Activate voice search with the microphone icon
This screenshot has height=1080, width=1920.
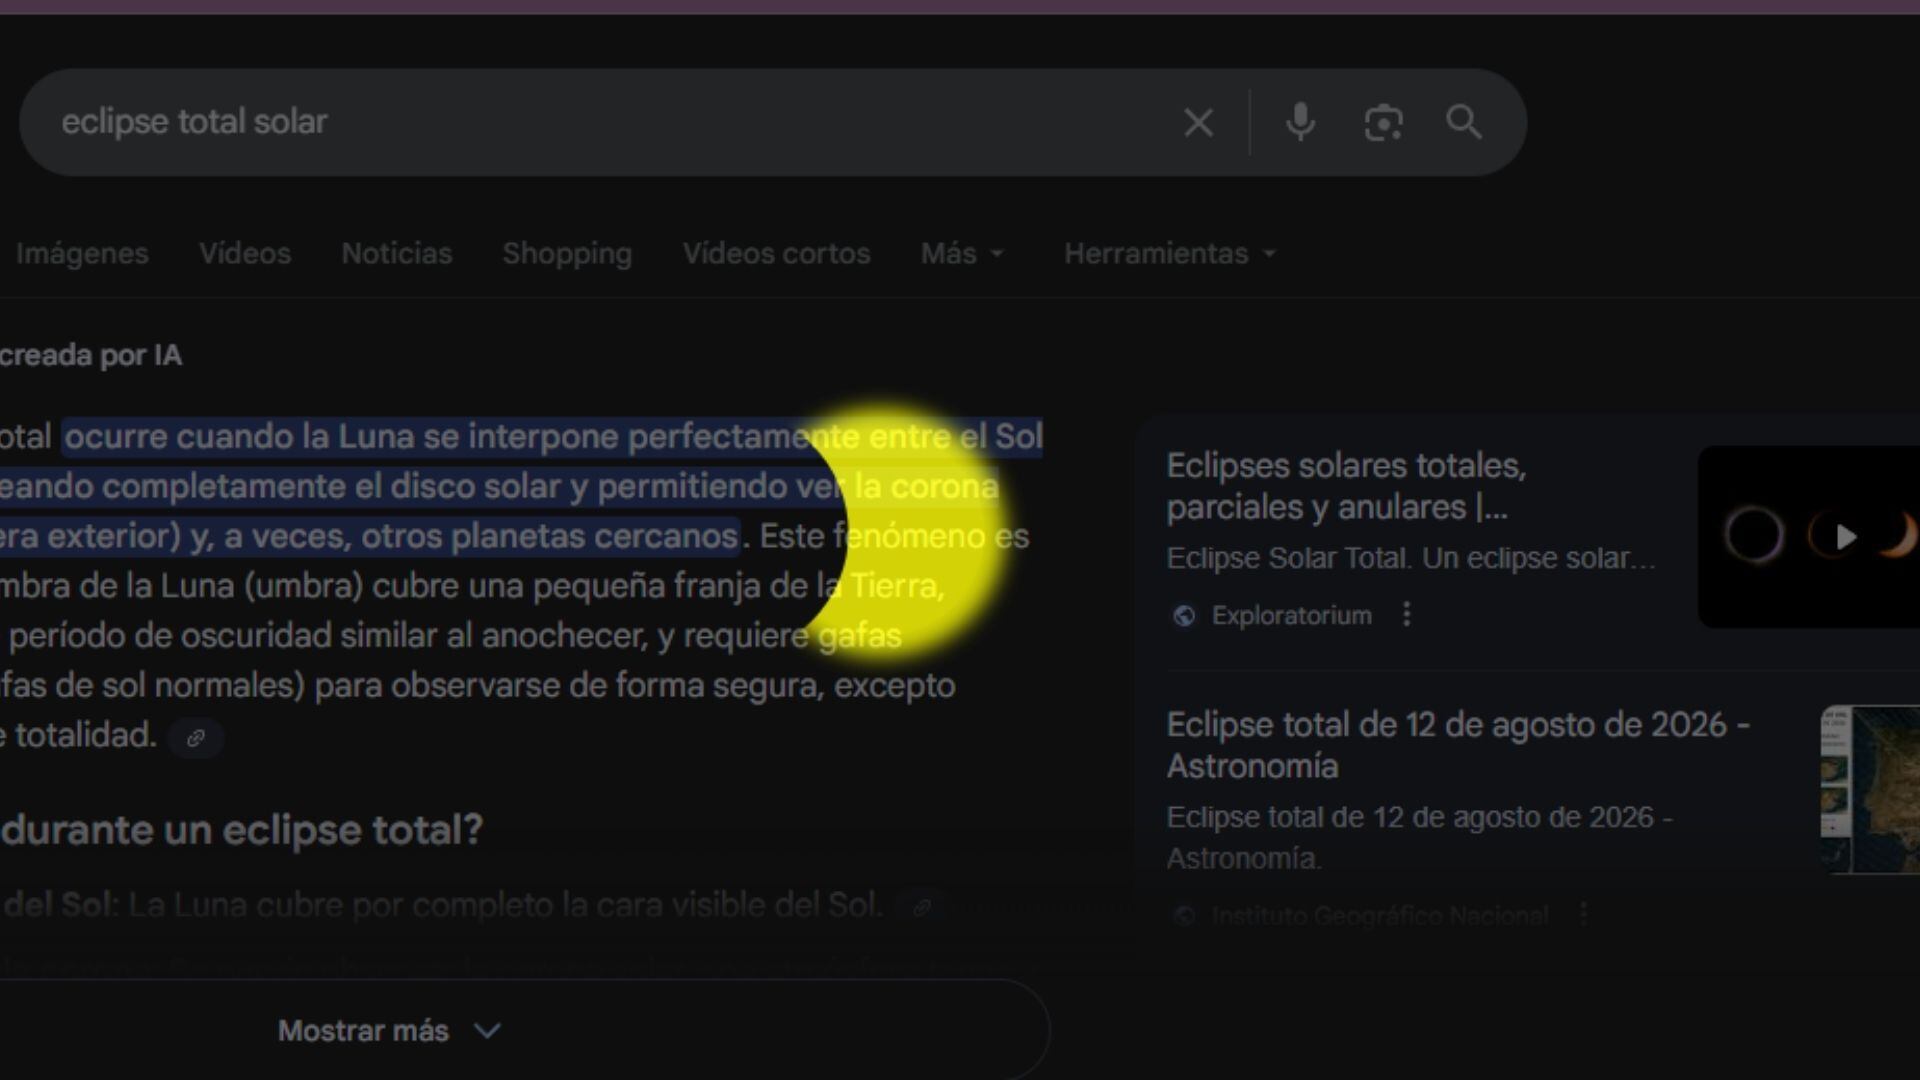(x=1300, y=122)
